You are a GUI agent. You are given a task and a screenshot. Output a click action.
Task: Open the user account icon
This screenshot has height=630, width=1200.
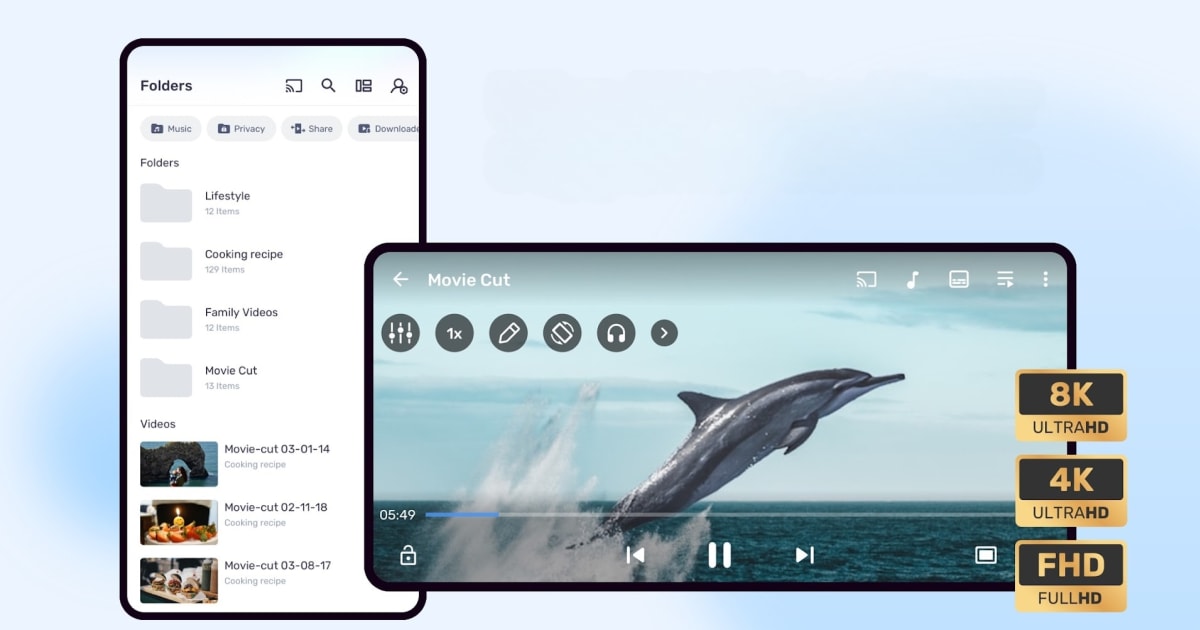(398, 87)
